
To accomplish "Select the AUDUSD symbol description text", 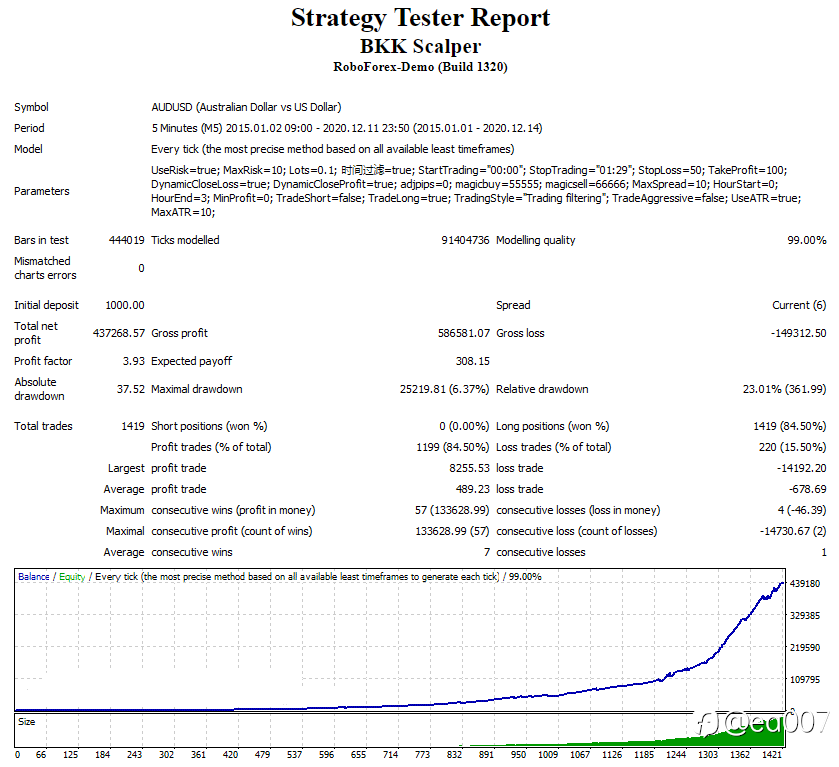I will coord(246,107).
